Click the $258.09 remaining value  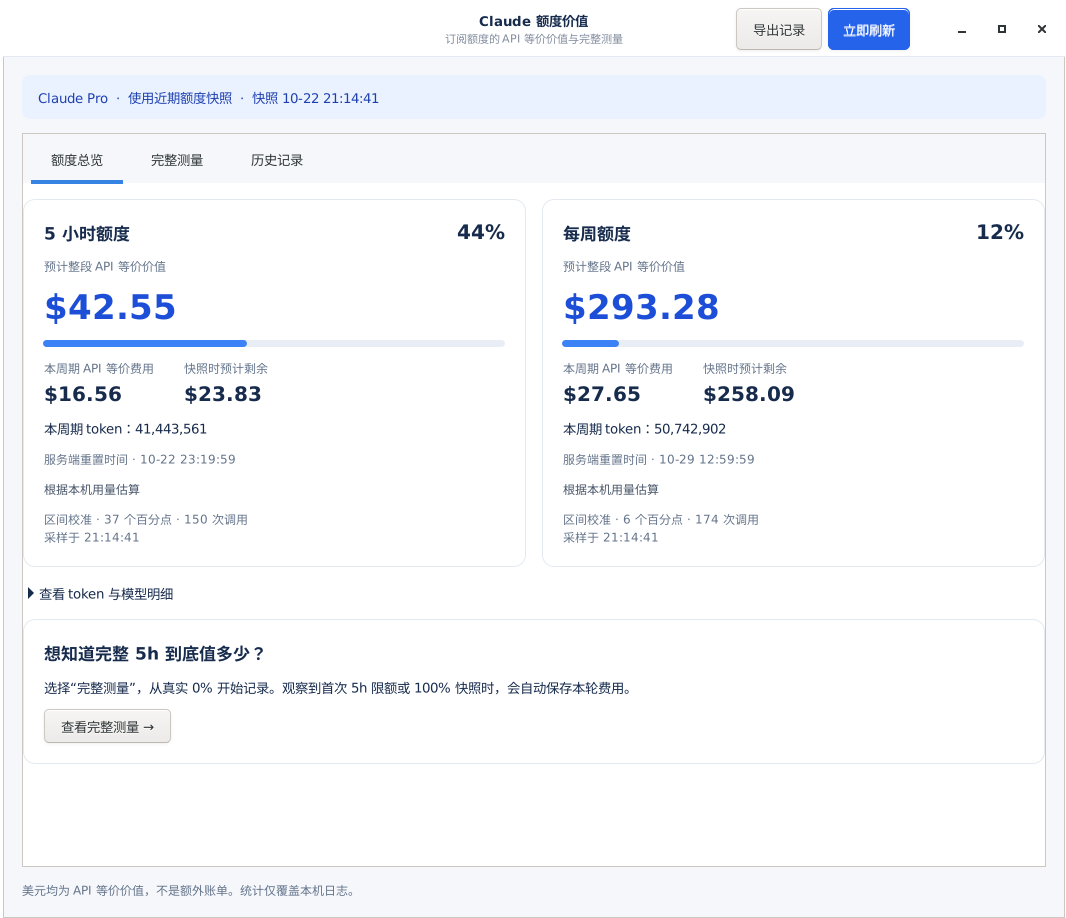point(749,394)
